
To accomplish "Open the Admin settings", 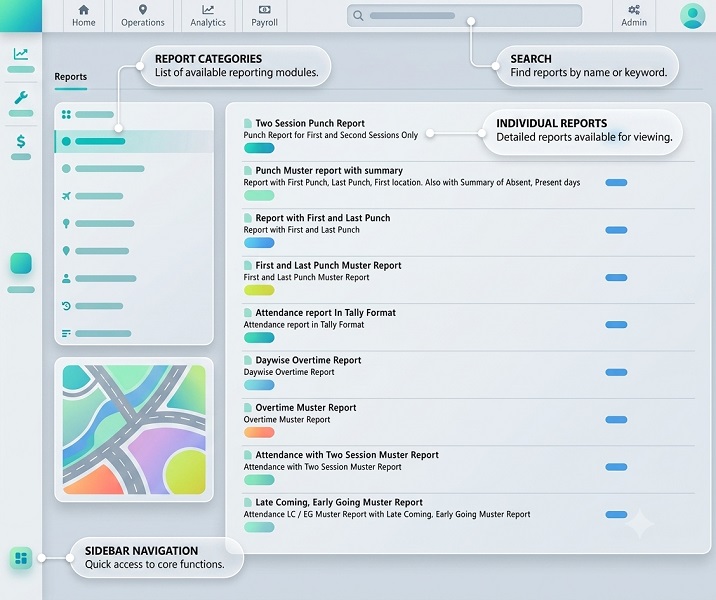I will click(634, 16).
